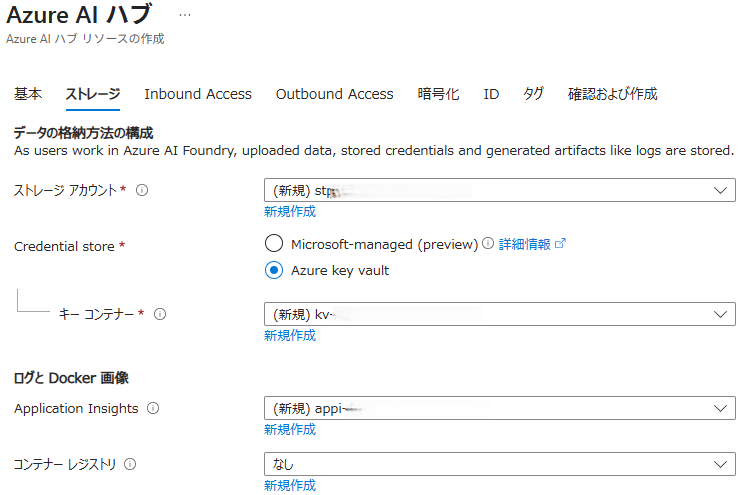Open the 暗号化 tab

tap(438, 94)
